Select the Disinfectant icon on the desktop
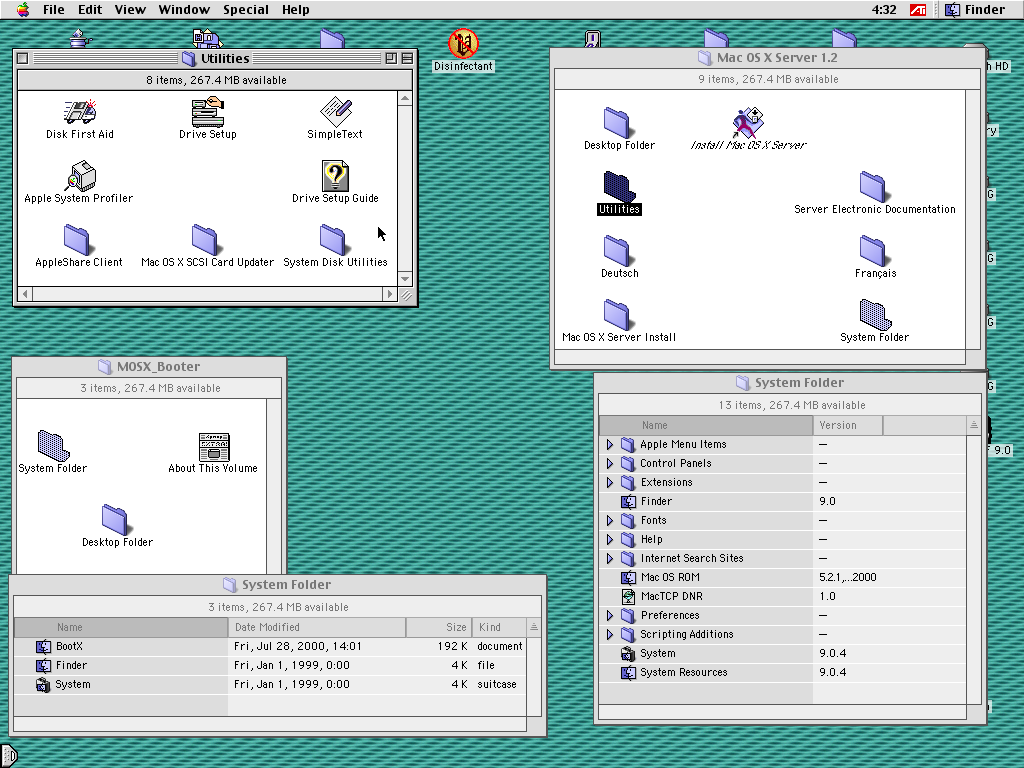The width and height of the screenshot is (1024, 768). tap(463, 44)
